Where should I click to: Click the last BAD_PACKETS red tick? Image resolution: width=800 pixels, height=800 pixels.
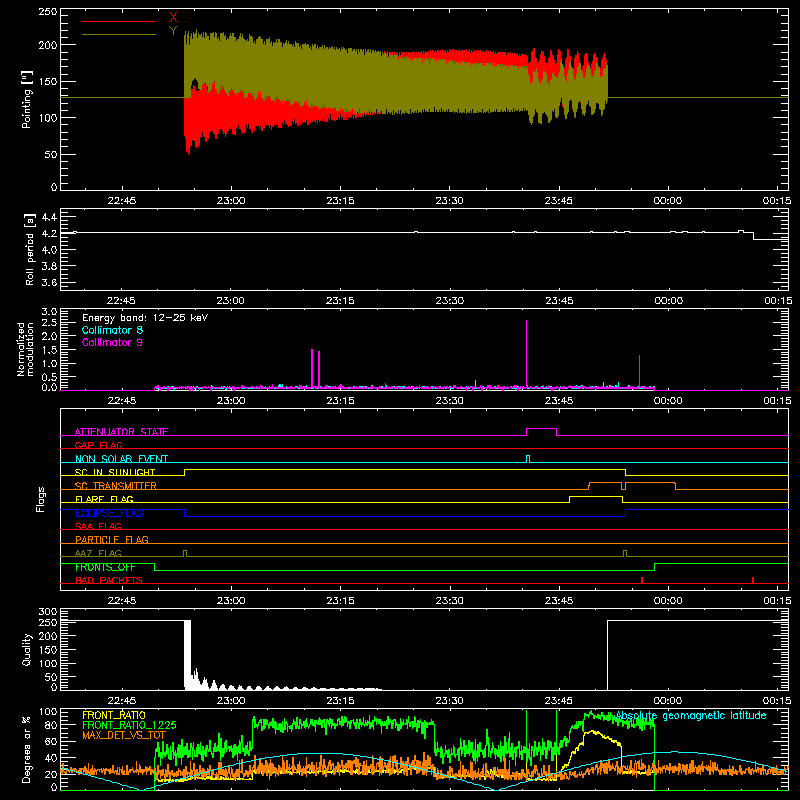[753, 580]
